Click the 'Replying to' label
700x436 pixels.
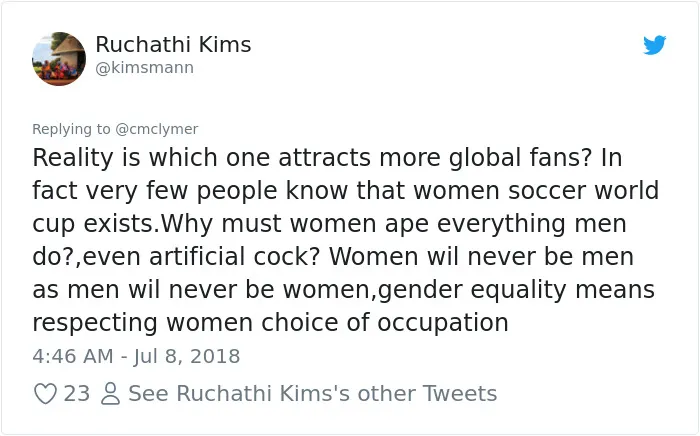point(71,129)
